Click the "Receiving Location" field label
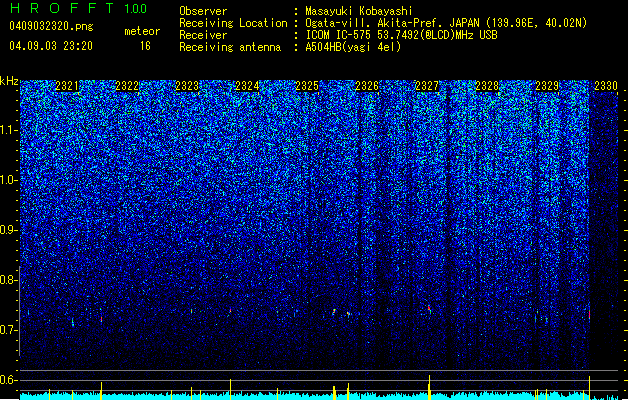 233,23
